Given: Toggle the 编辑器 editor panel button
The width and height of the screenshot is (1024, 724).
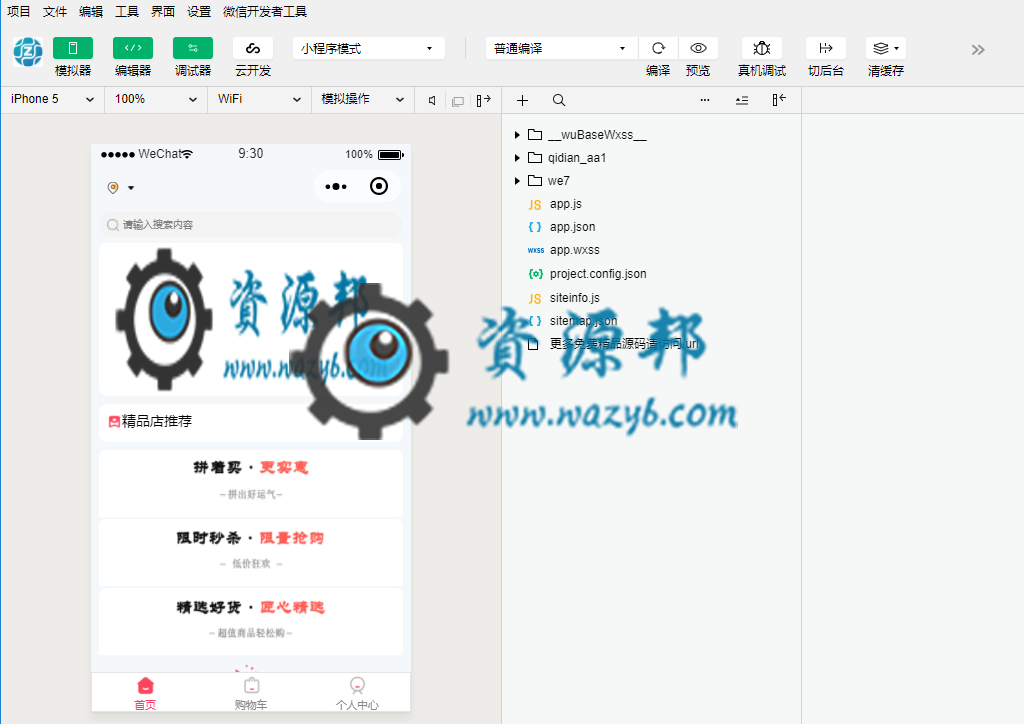Looking at the screenshot, I should [133, 48].
